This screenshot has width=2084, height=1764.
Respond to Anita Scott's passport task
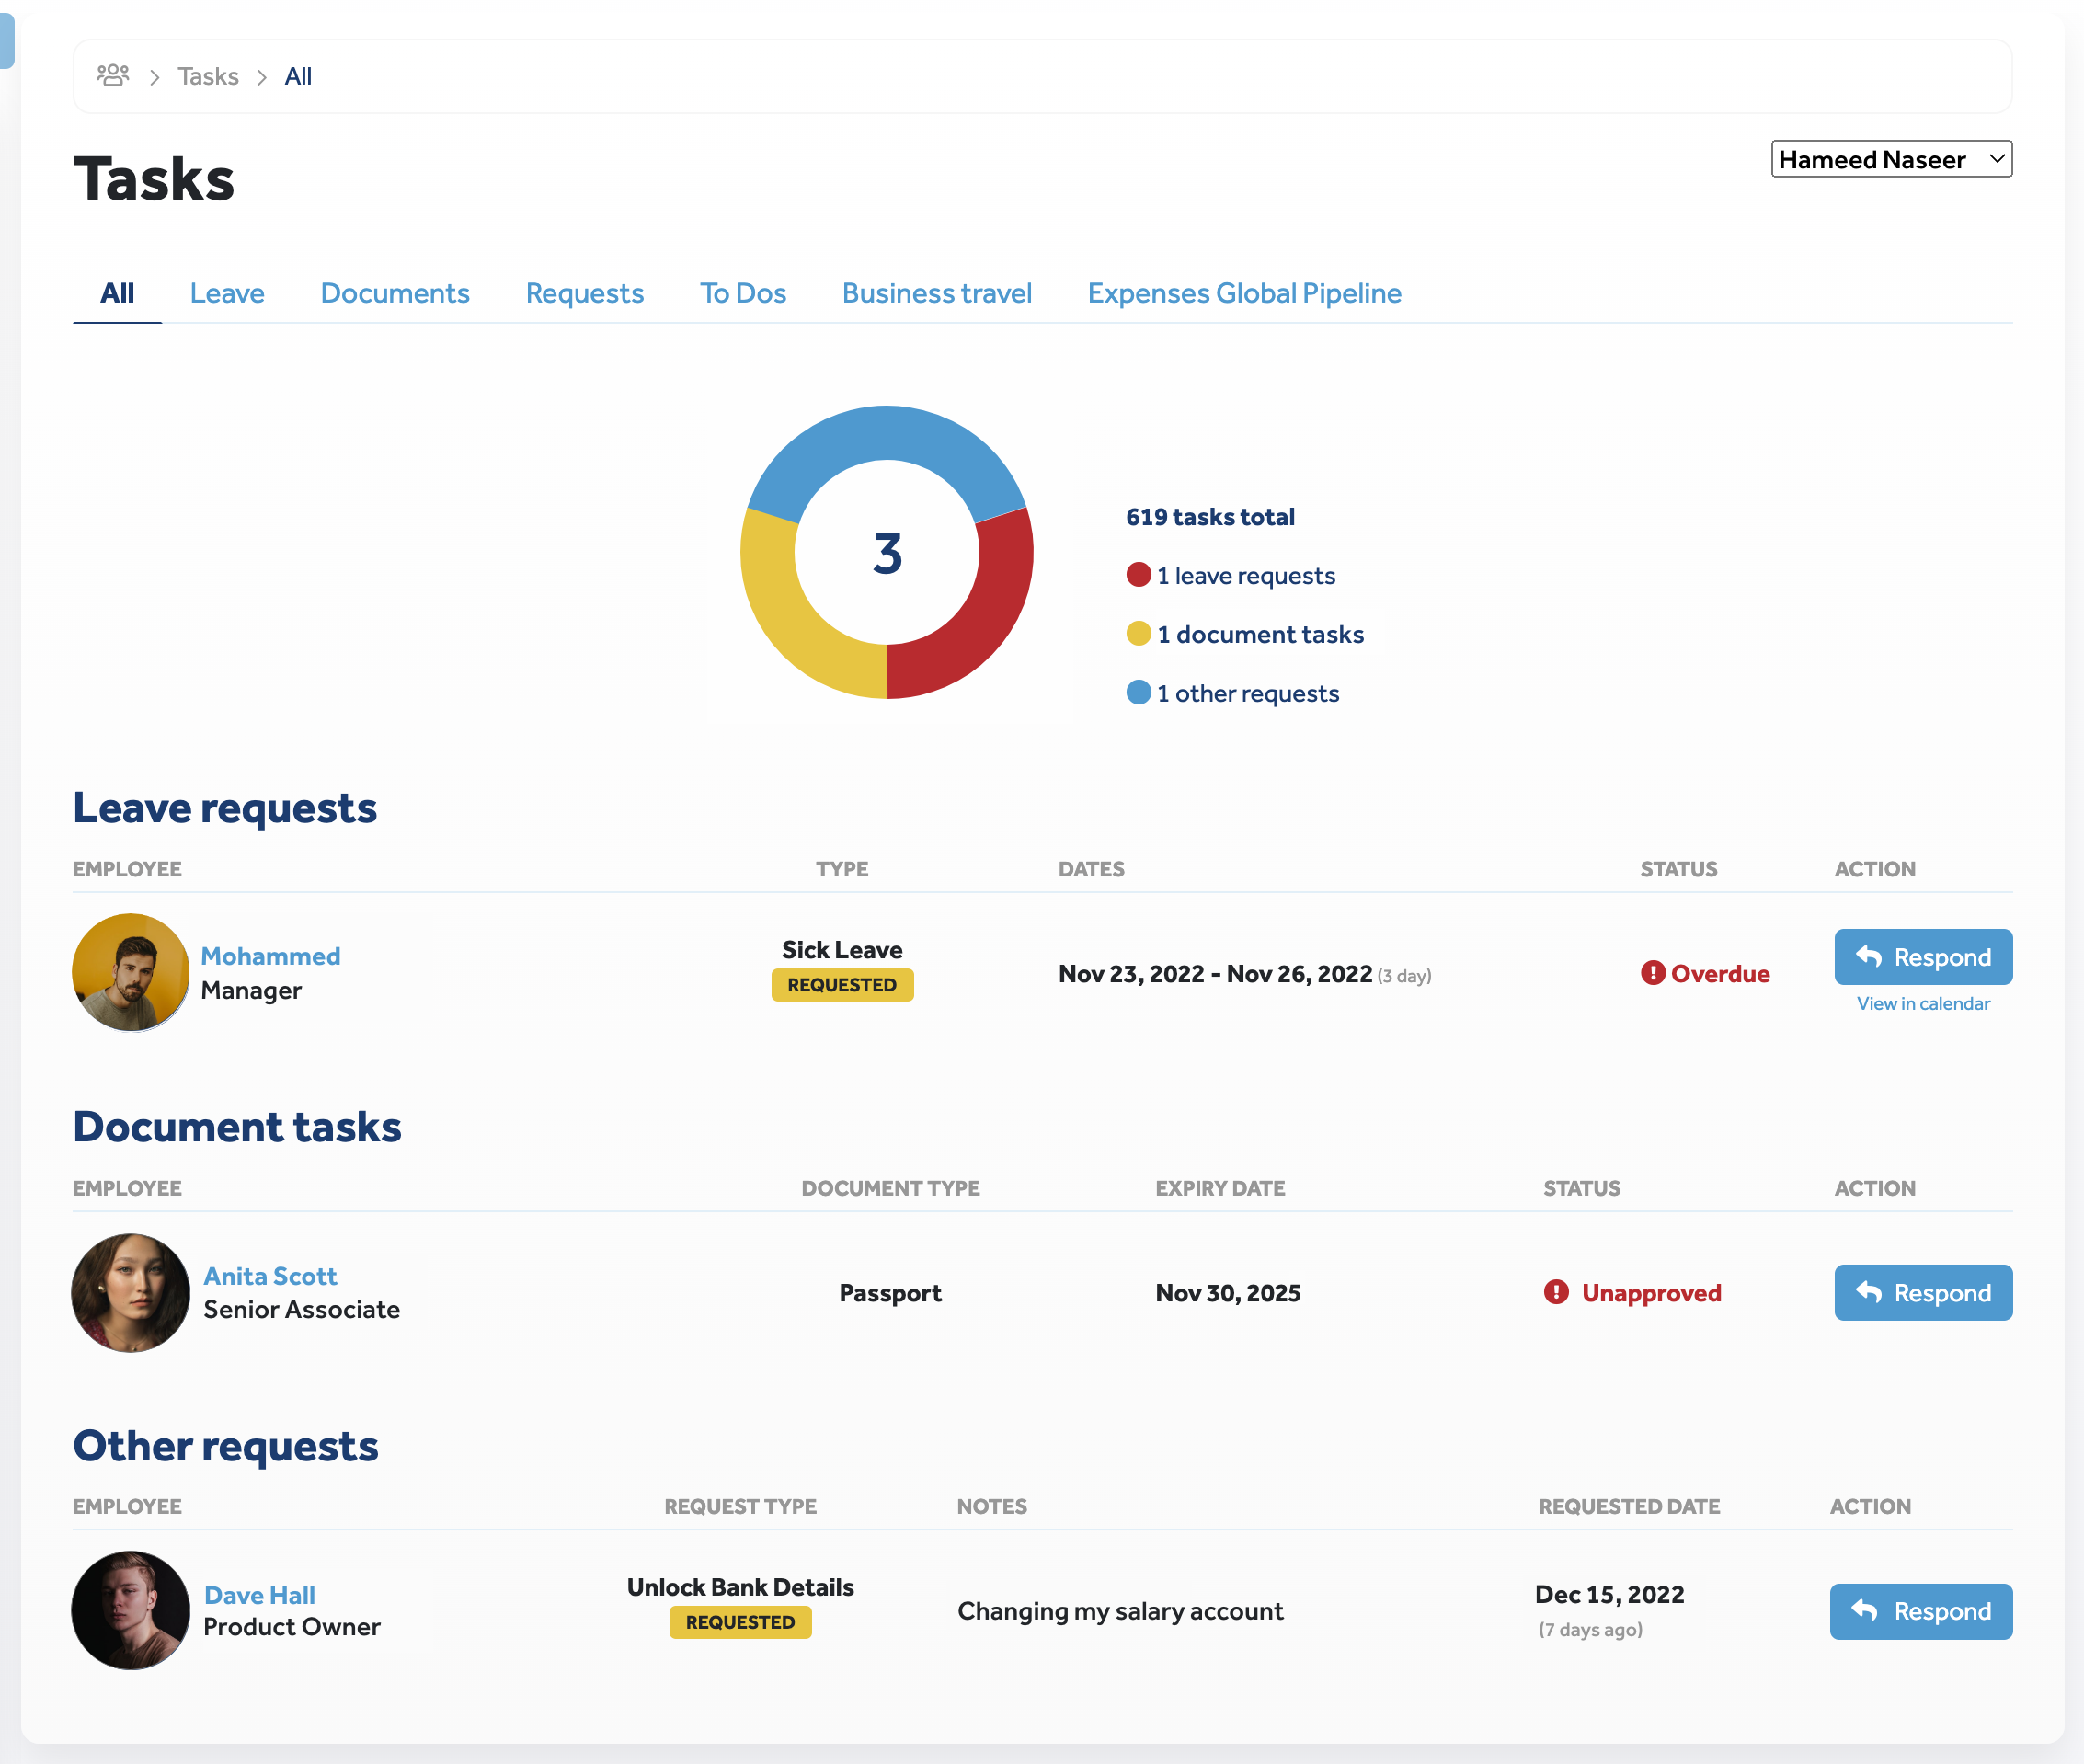click(x=1922, y=1292)
